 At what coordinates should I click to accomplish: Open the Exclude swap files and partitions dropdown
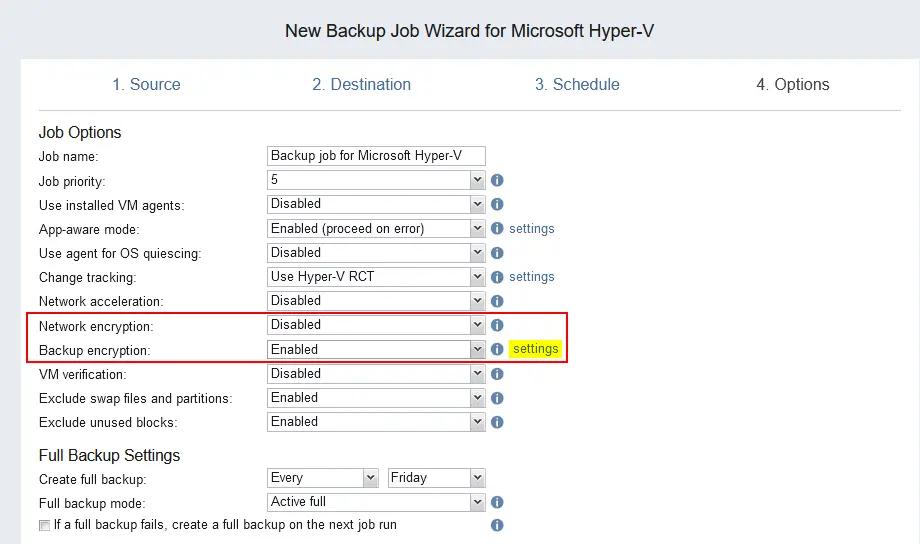376,397
